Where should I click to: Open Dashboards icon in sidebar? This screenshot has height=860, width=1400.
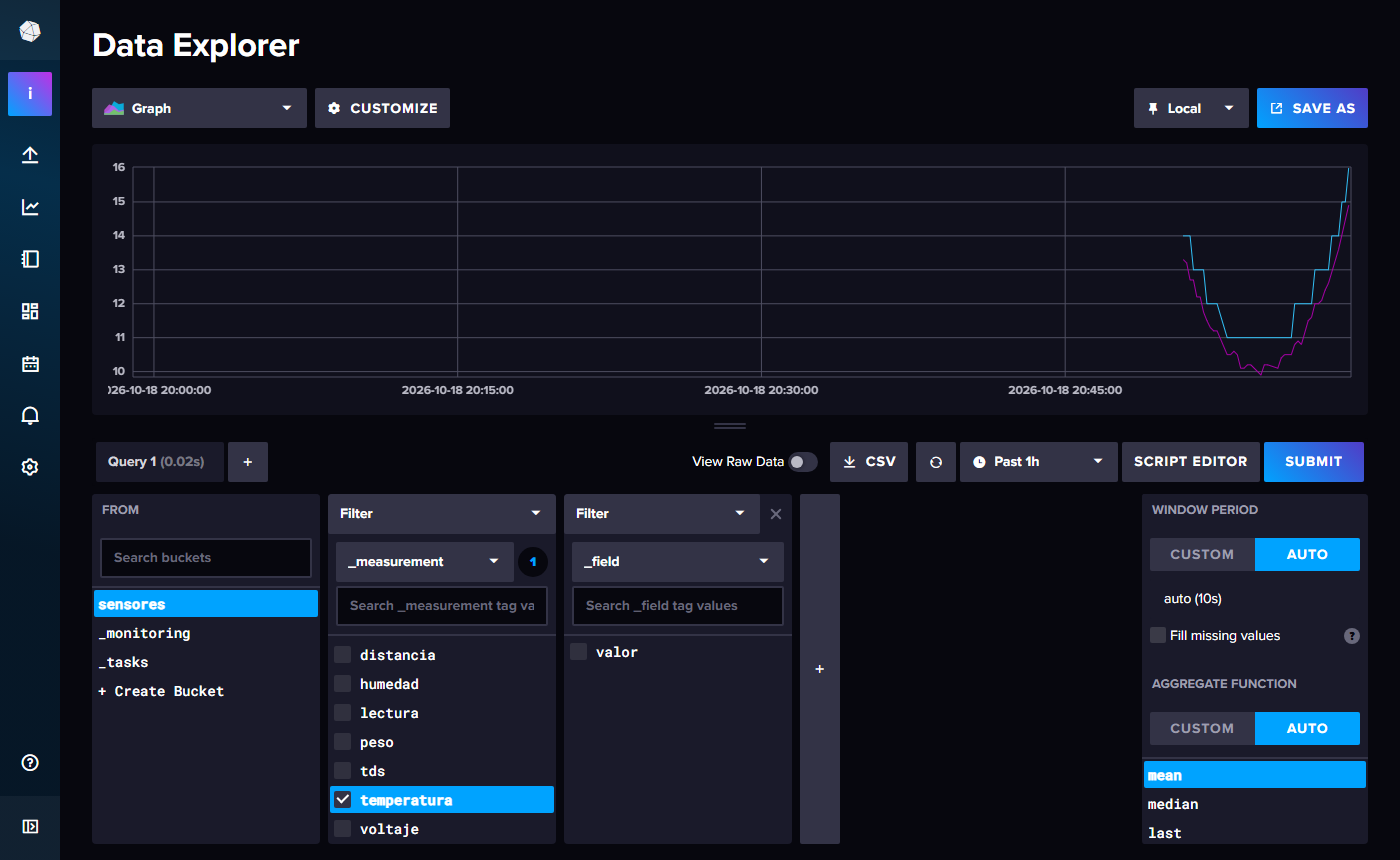click(x=30, y=311)
